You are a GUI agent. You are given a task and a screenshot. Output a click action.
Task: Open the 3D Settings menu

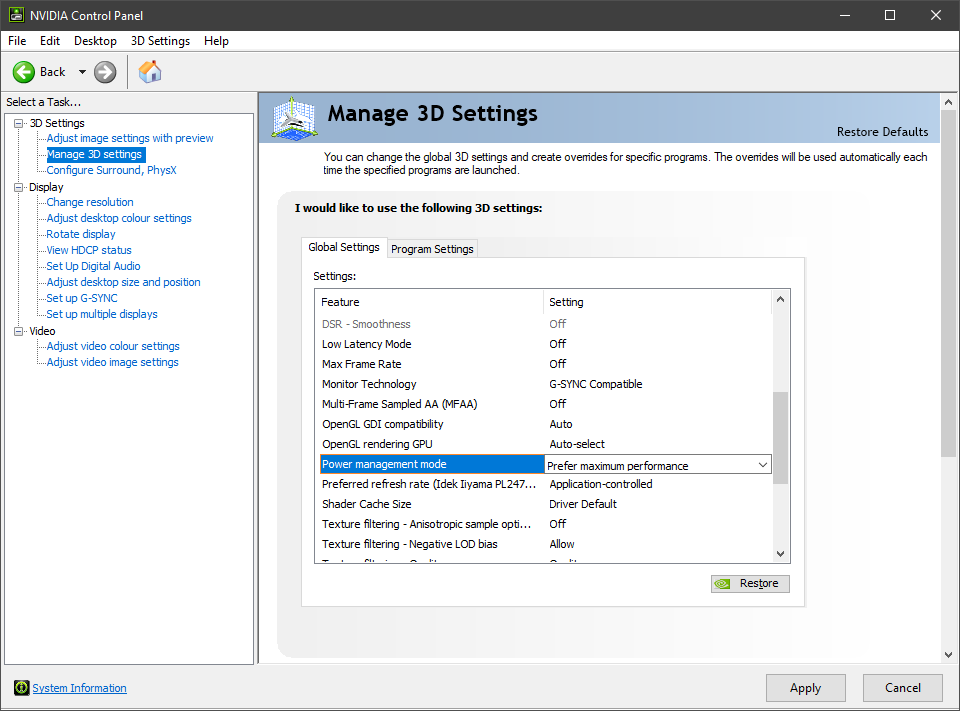tap(160, 41)
